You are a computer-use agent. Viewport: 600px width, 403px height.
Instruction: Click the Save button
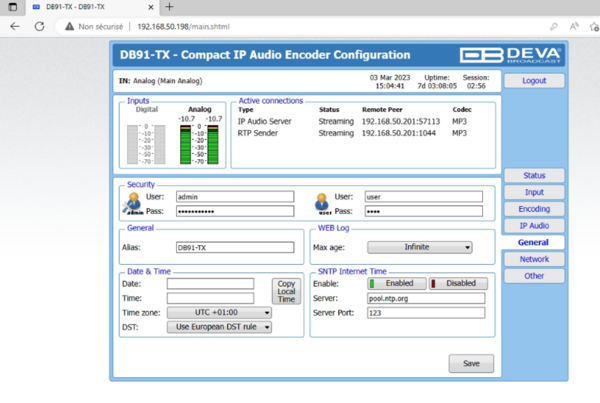point(471,364)
